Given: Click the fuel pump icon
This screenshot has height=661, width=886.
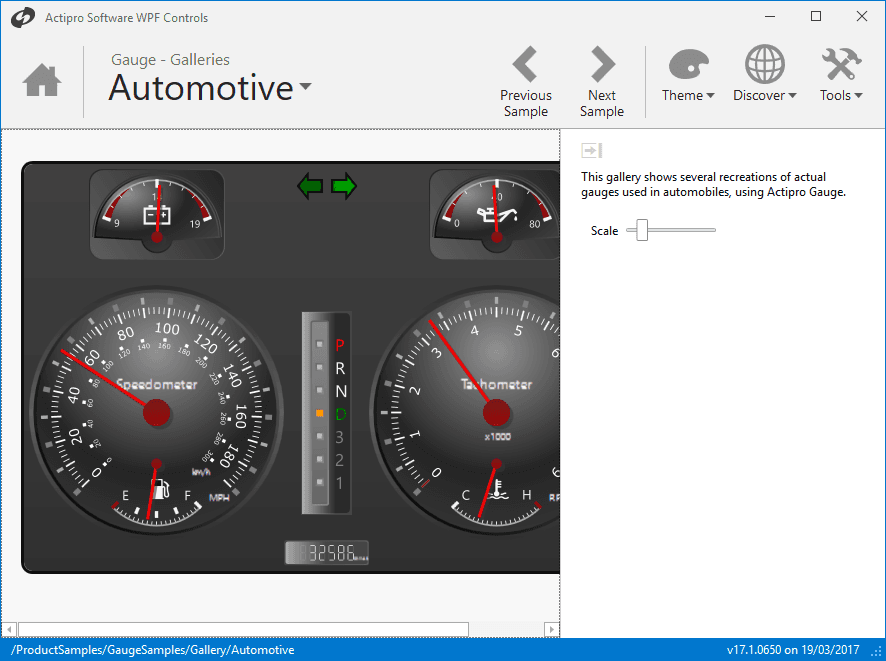Looking at the screenshot, I should (x=162, y=489).
